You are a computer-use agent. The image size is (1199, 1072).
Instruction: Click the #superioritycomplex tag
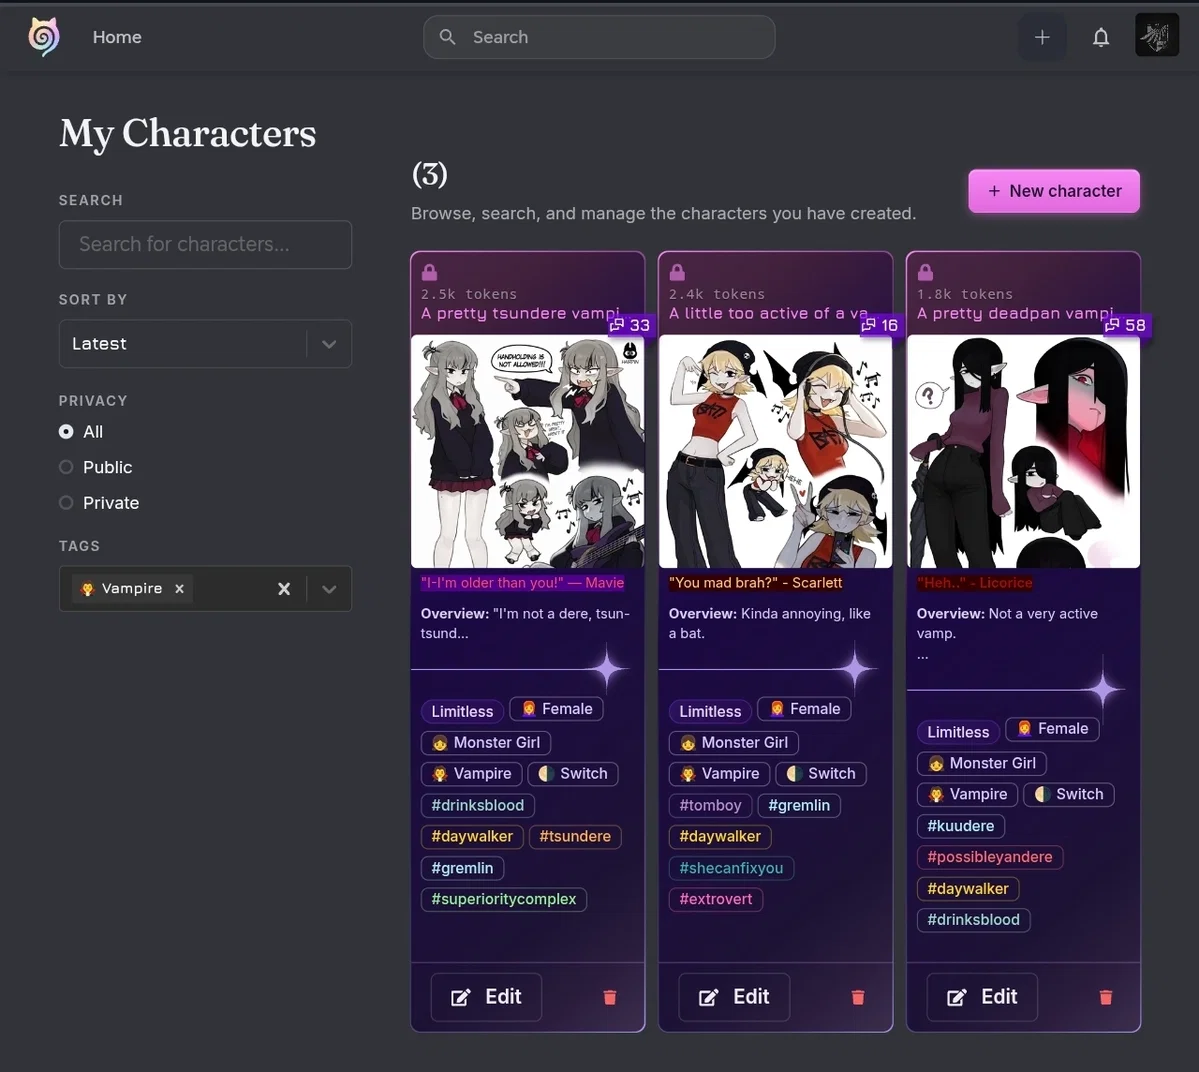[504, 899]
